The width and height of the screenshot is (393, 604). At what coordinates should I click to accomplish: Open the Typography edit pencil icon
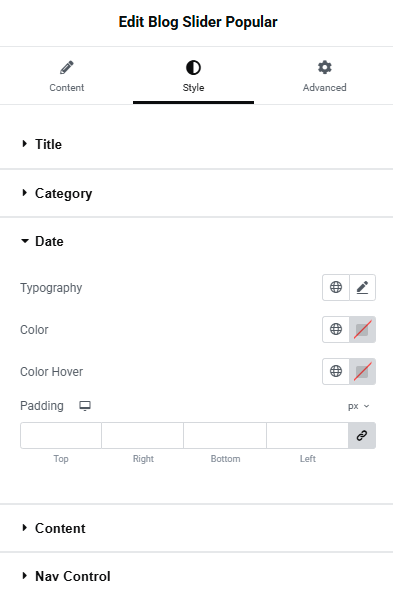click(x=362, y=287)
